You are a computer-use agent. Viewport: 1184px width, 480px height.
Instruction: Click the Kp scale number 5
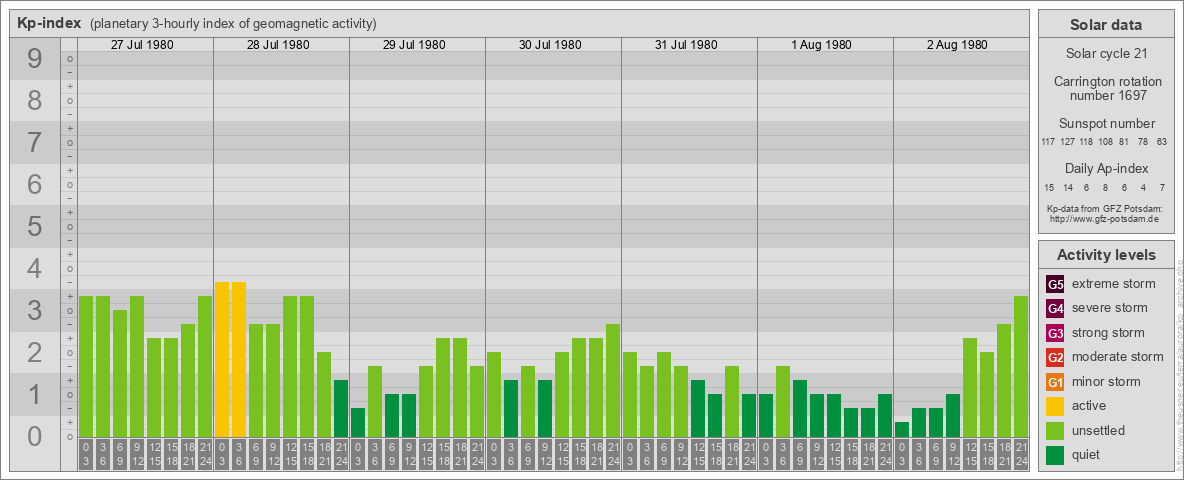(x=35, y=226)
